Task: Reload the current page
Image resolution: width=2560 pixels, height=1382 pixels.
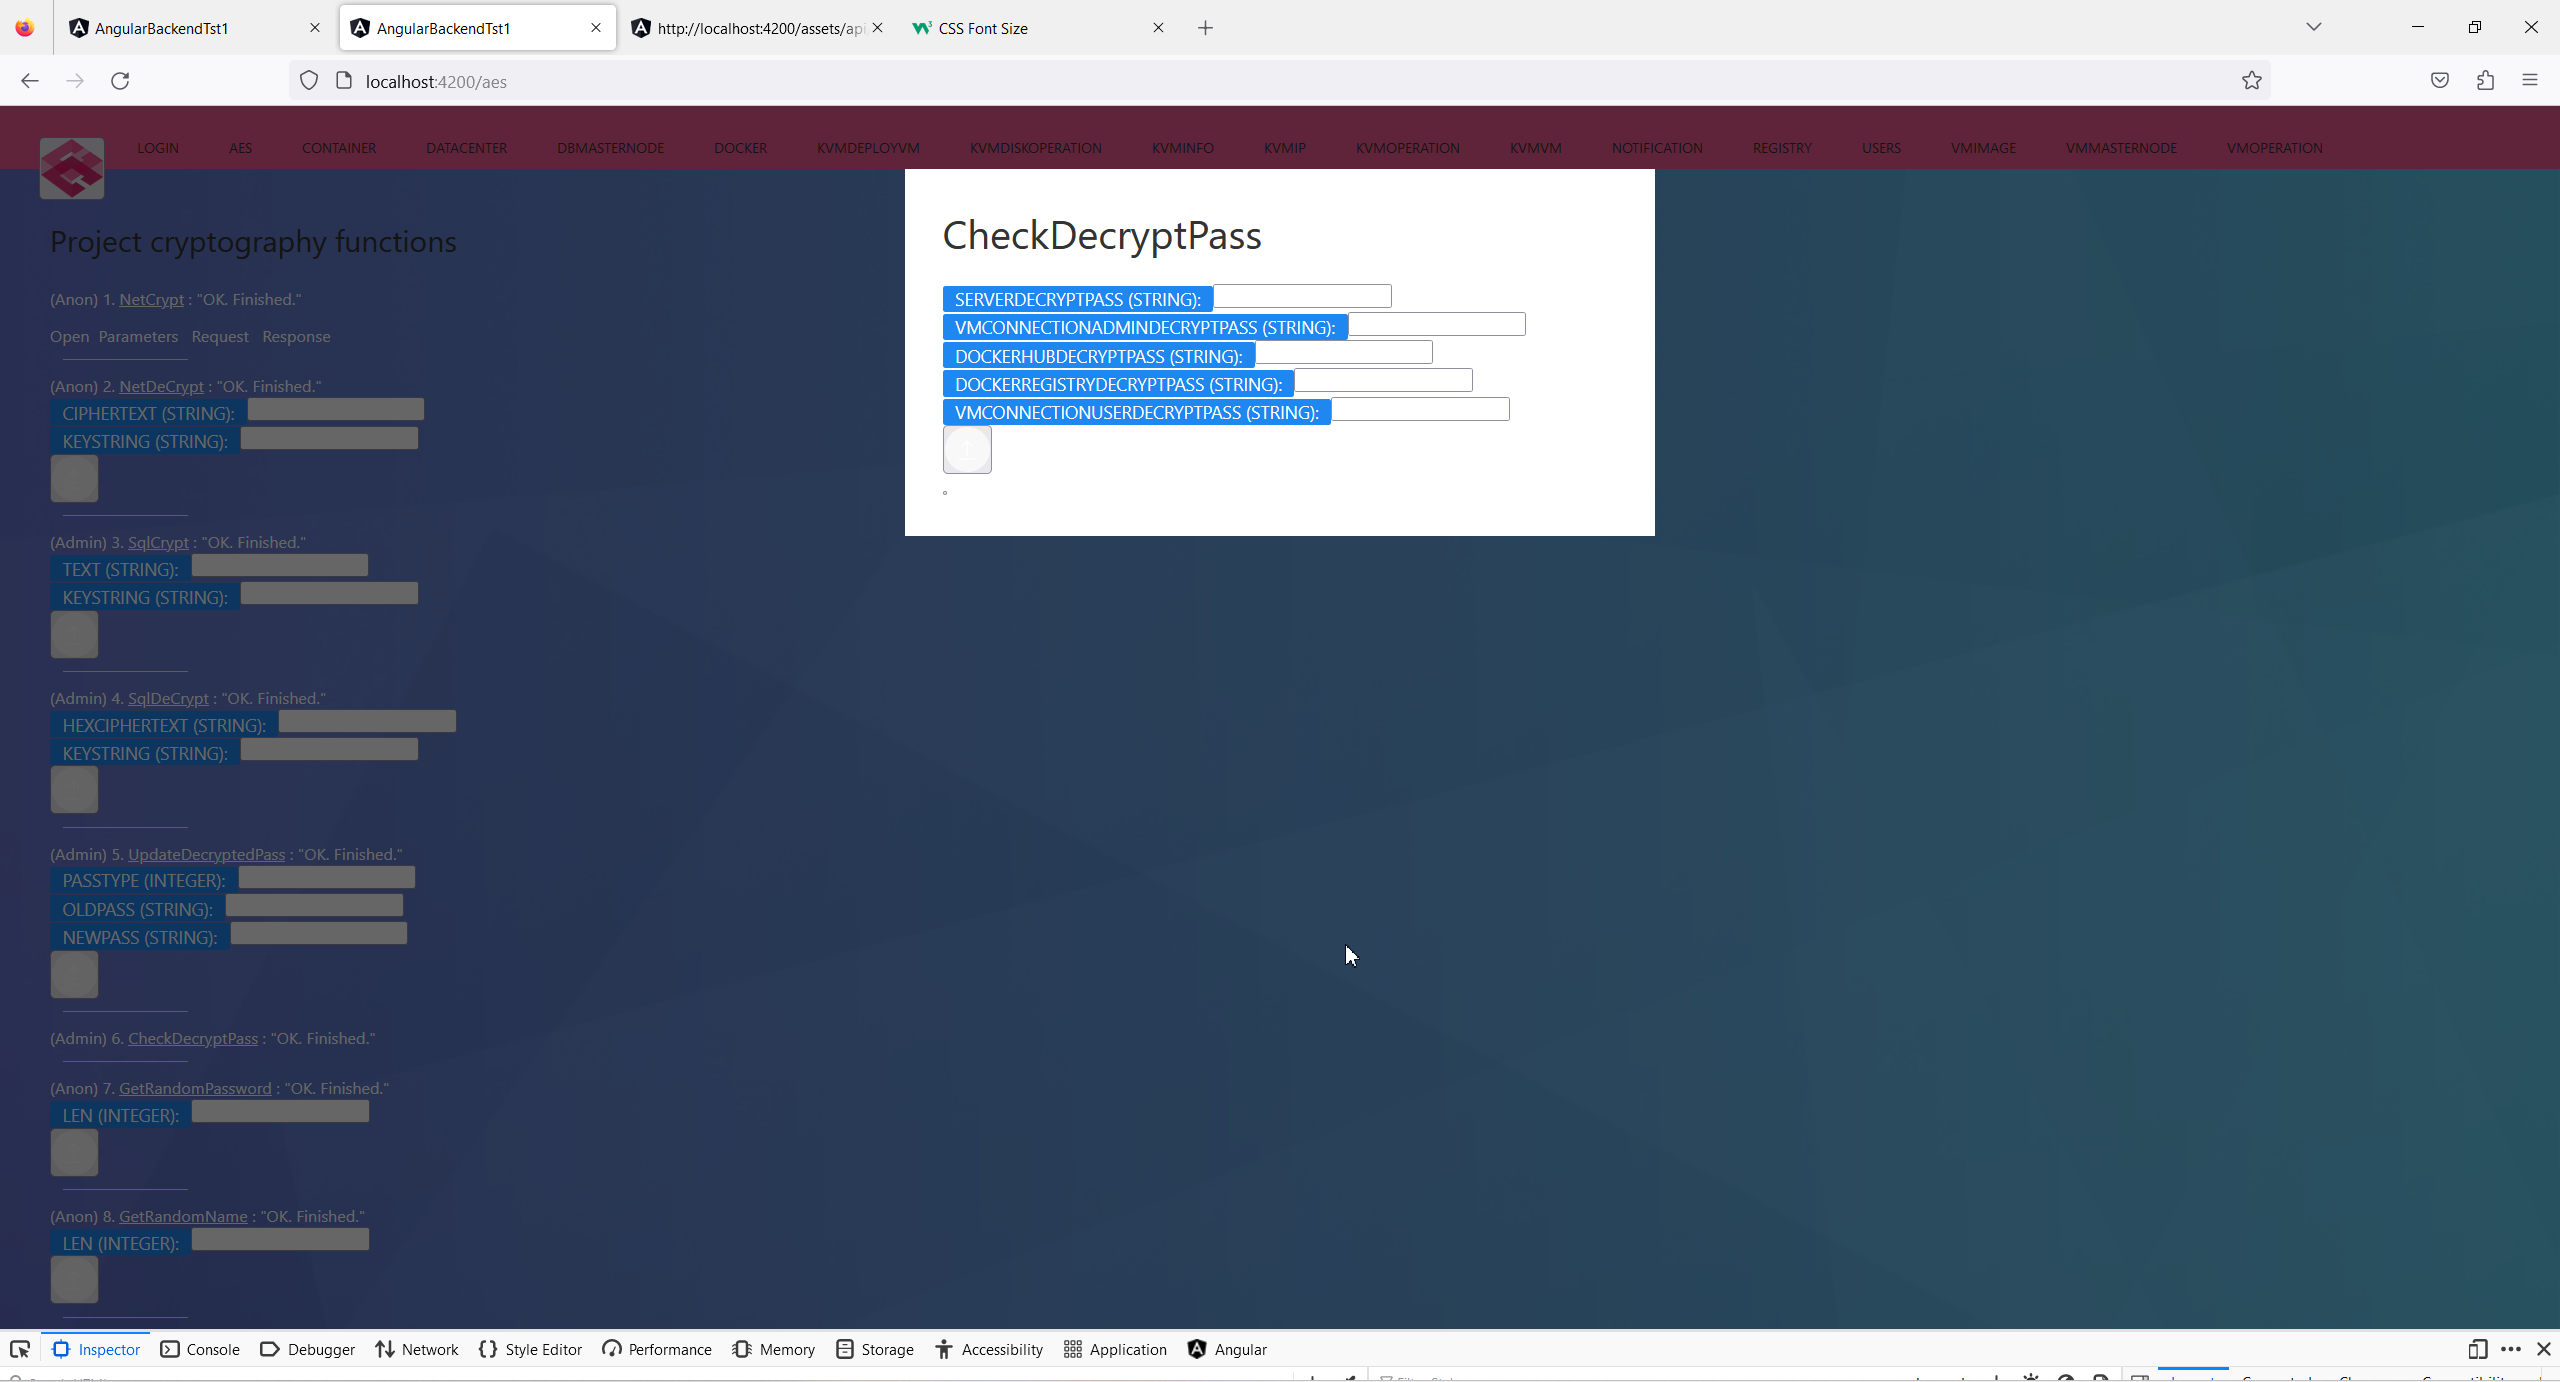Action: pyautogui.click(x=120, y=81)
